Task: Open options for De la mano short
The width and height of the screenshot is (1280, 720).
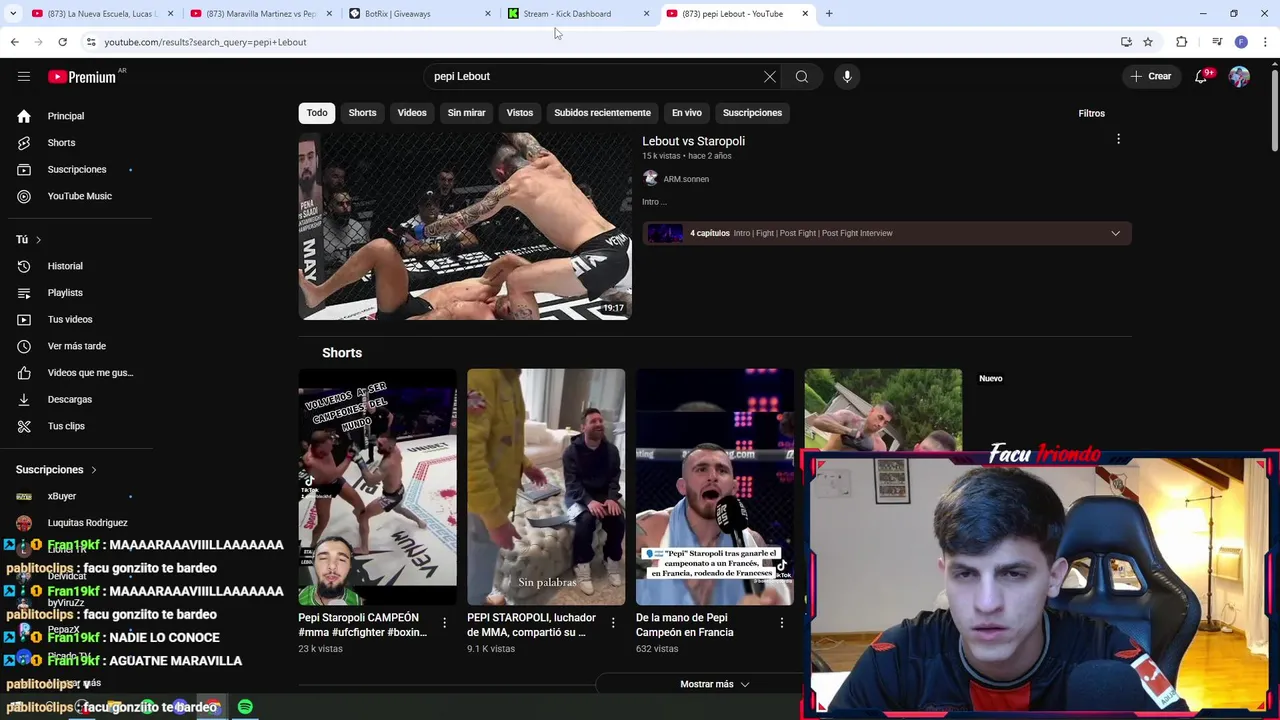Action: 782,623
